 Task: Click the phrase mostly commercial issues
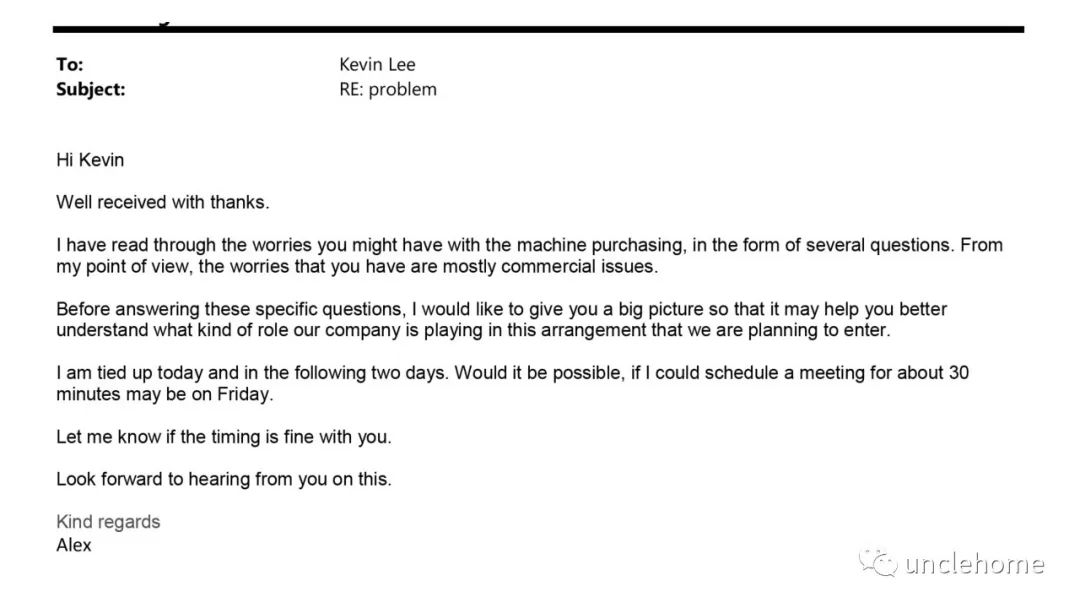550,266
